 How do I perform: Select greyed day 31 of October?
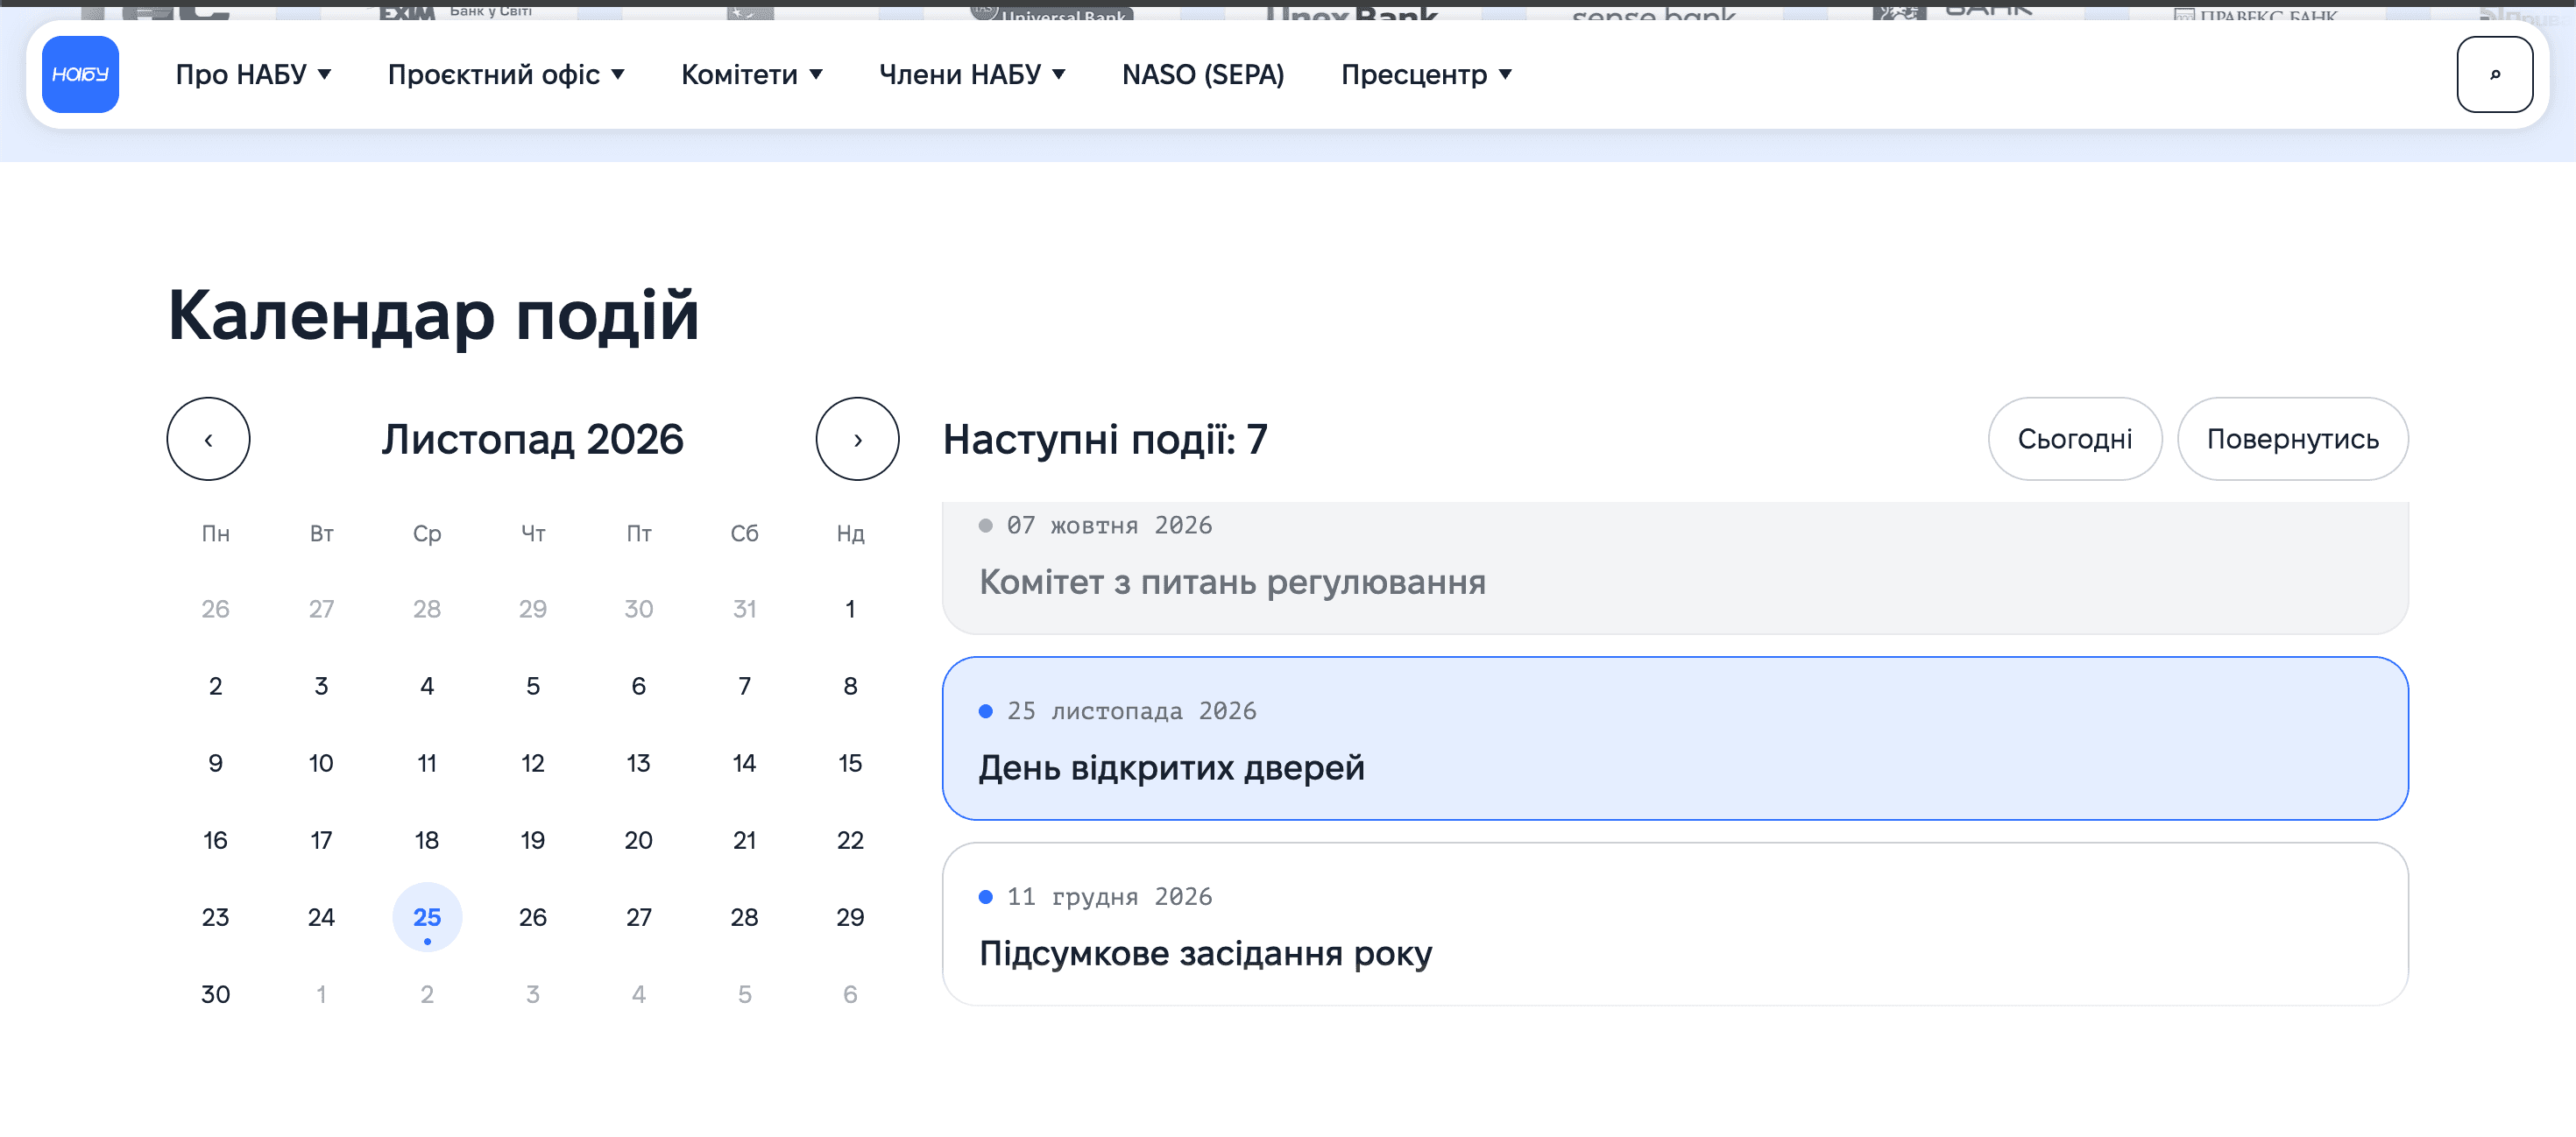[x=744, y=609]
